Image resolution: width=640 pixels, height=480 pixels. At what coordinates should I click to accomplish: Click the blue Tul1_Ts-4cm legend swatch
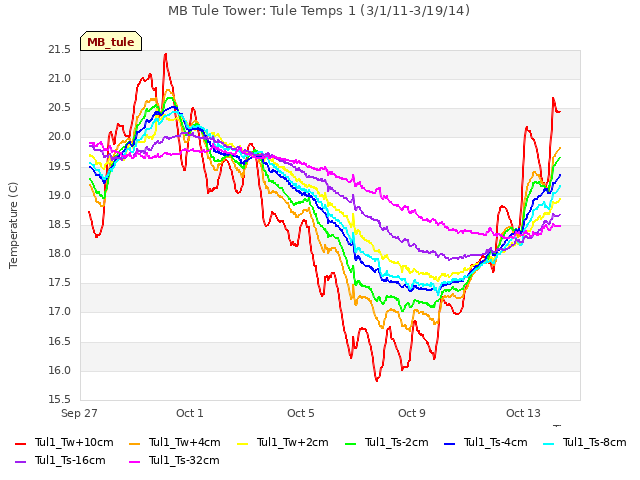point(449,443)
